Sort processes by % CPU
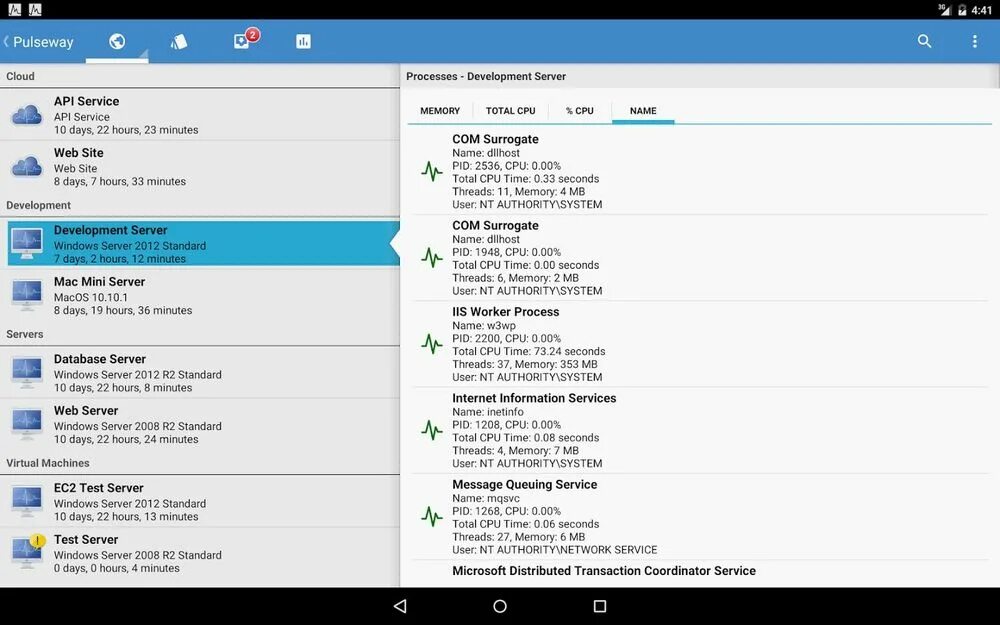Image resolution: width=1000 pixels, height=625 pixels. point(579,111)
